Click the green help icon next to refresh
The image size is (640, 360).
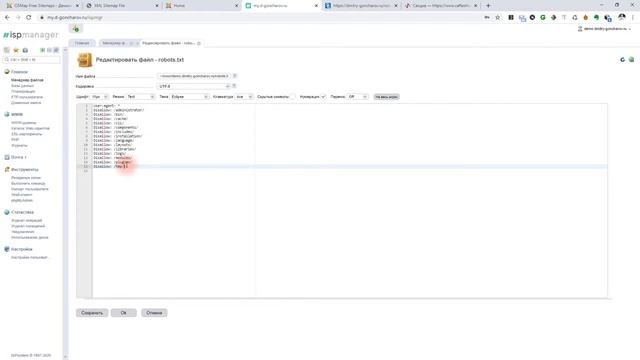pyautogui.click(x=631, y=60)
